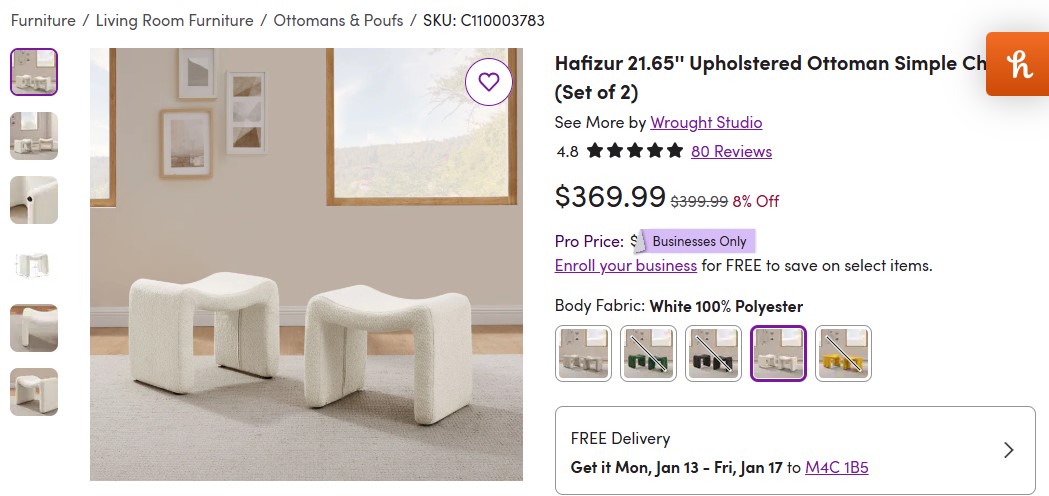View the dimensions diagram thumbnail
Screen dimensions: 1049x496
(34, 264)
